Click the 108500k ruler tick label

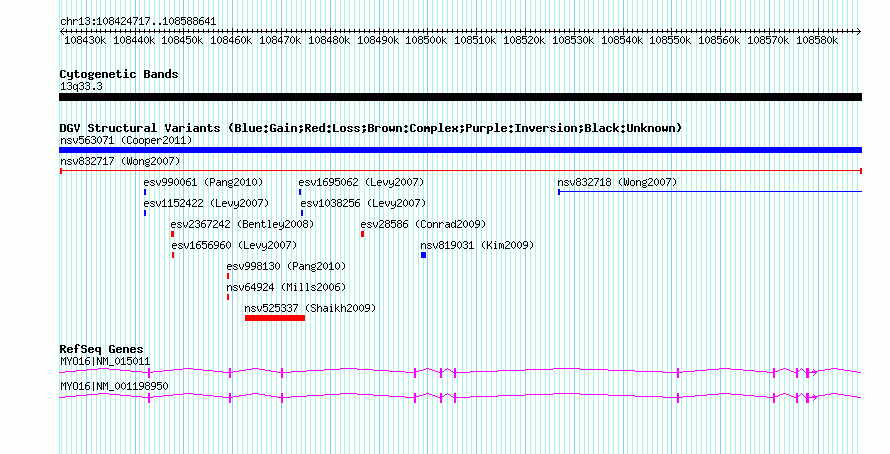click(426, 40)
